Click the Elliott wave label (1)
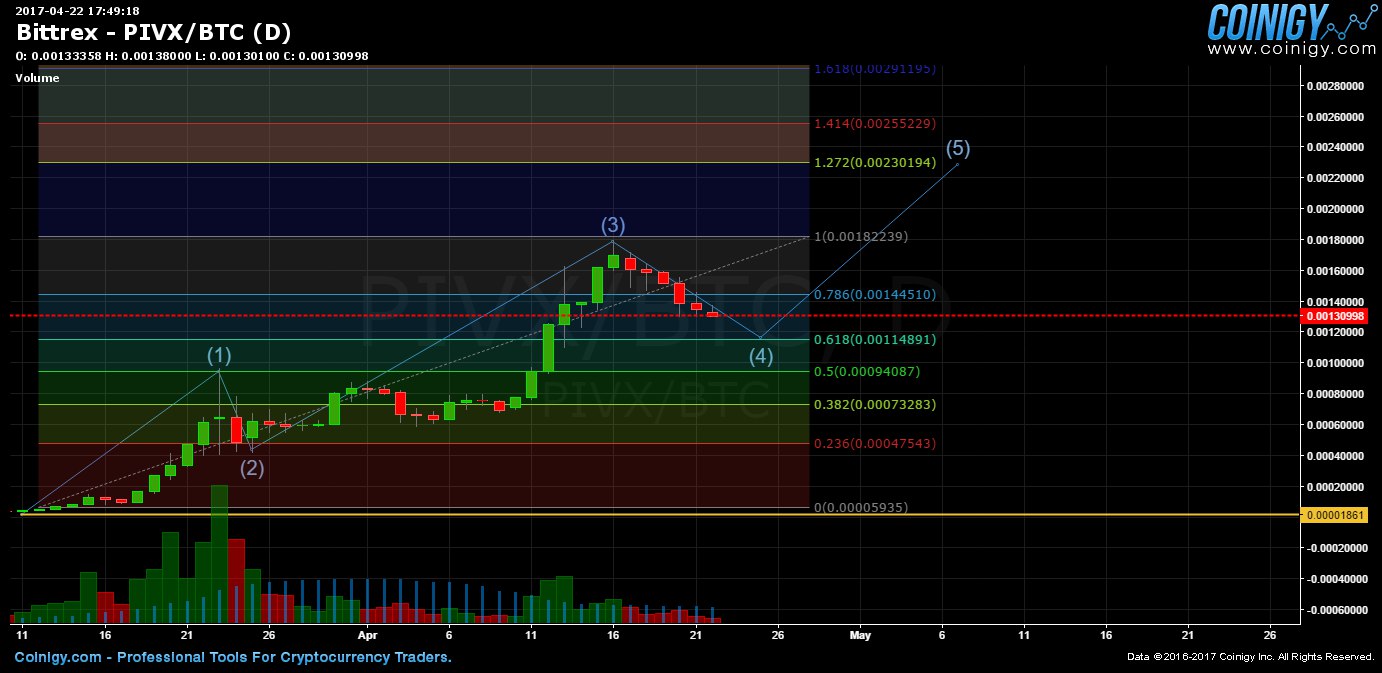 (x=219, y=355)
